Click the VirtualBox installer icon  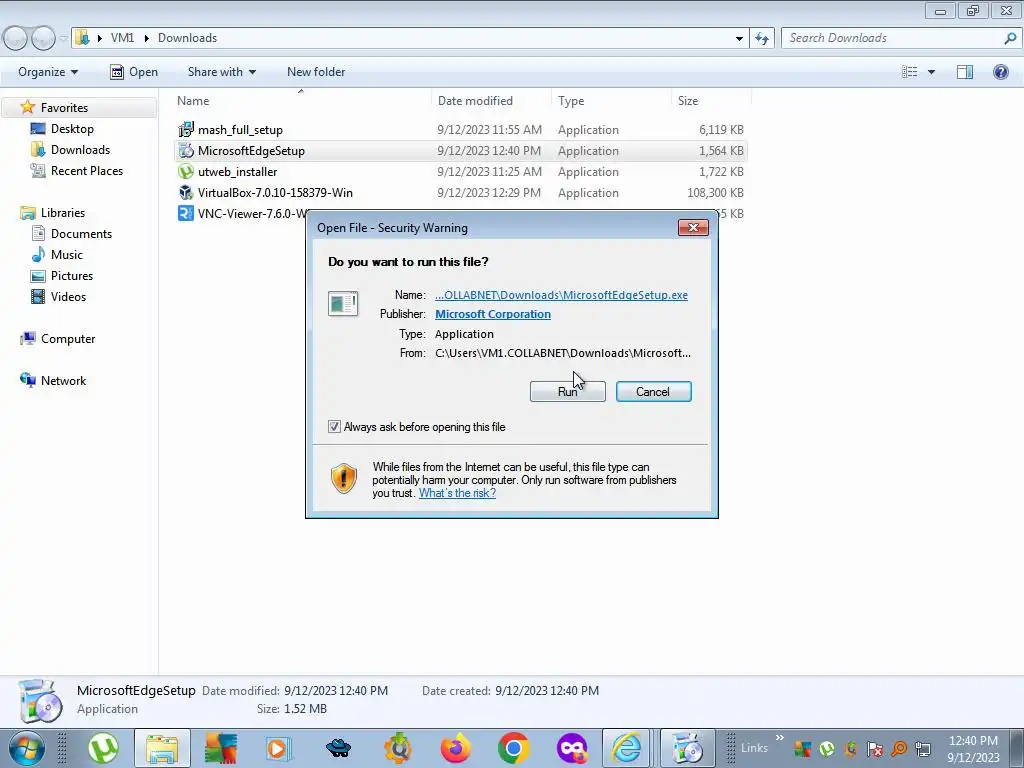(185, 193)
